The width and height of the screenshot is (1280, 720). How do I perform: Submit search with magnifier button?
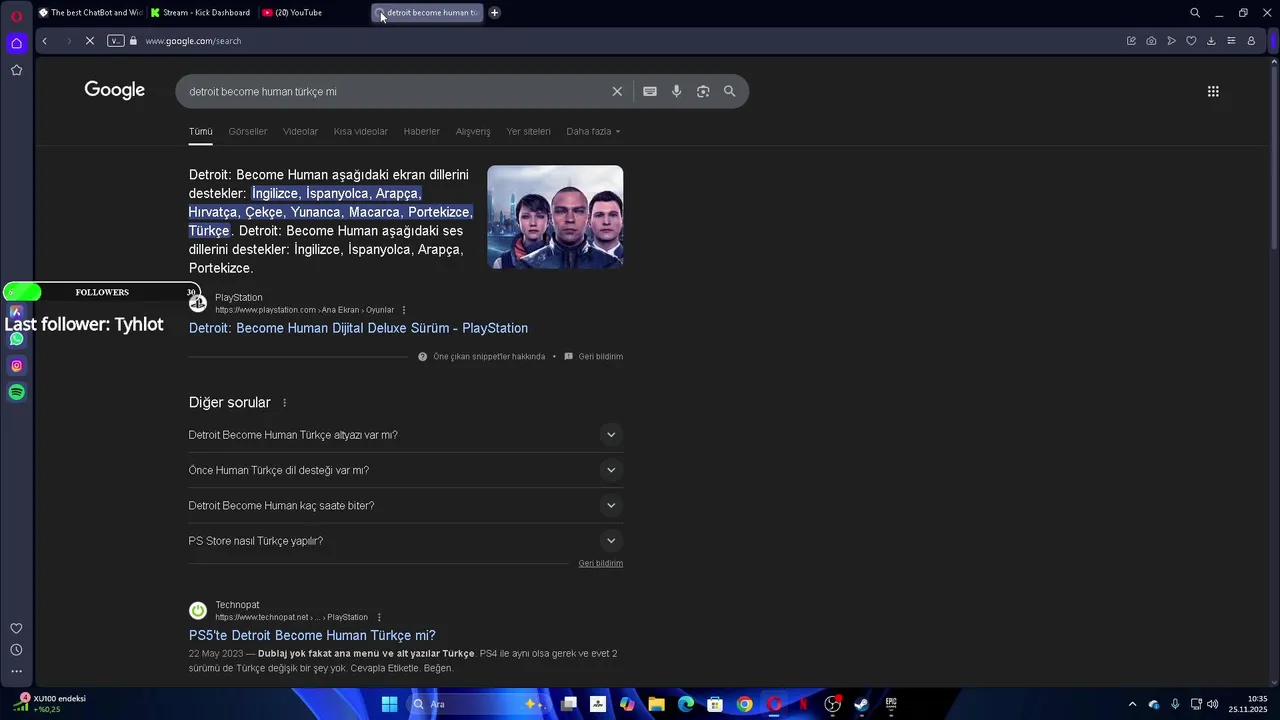pos(730,91)
